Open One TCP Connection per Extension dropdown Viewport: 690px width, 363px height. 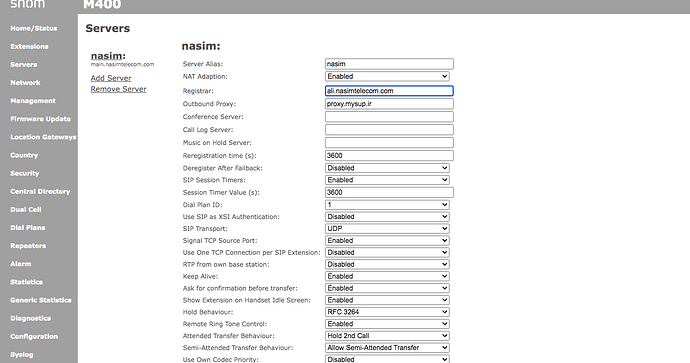tap(387, 252)
